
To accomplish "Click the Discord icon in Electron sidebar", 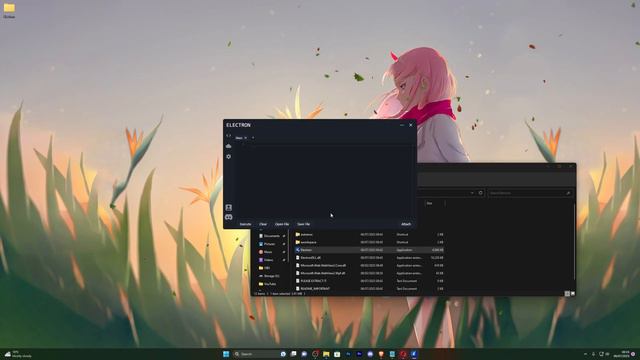I will pos(229,217).
